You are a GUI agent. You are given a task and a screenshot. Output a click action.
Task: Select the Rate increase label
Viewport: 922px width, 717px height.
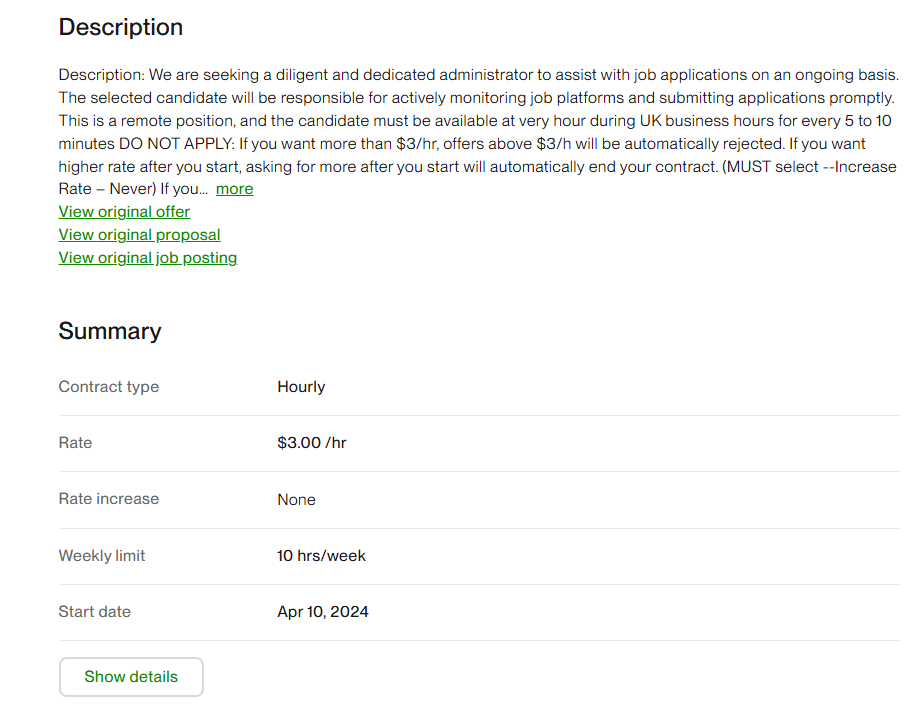click(x=109, y=499)
